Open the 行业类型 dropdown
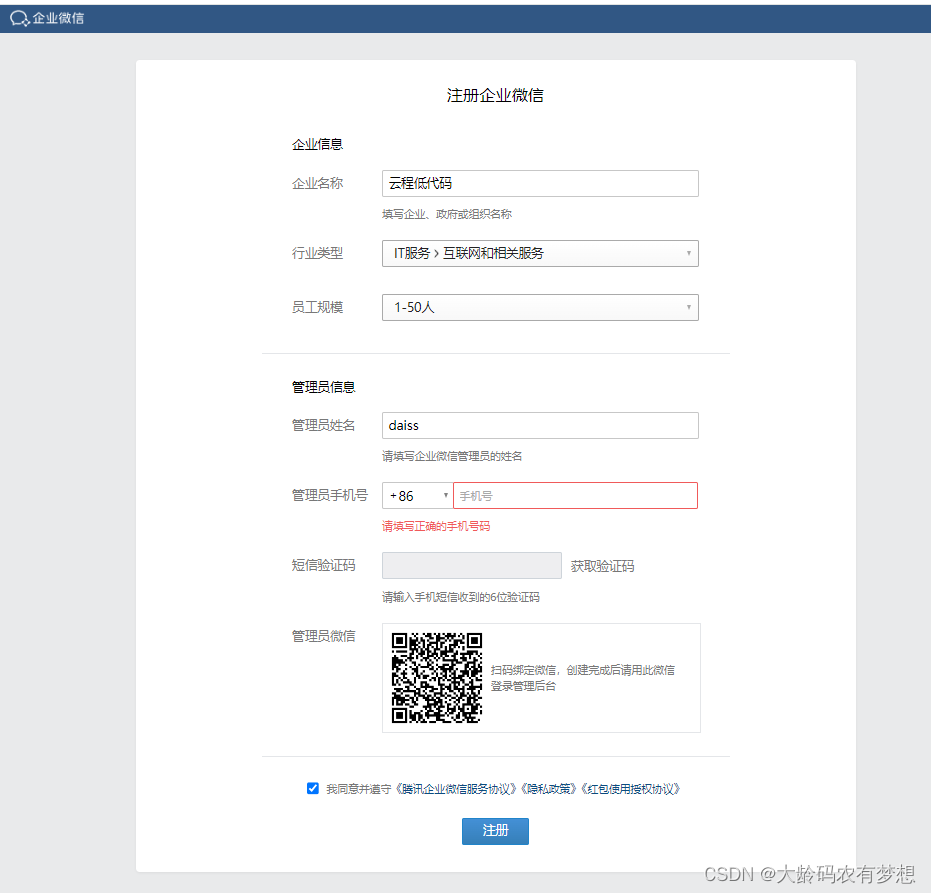Viewport: 931px width, 893px height. point(540,254)
